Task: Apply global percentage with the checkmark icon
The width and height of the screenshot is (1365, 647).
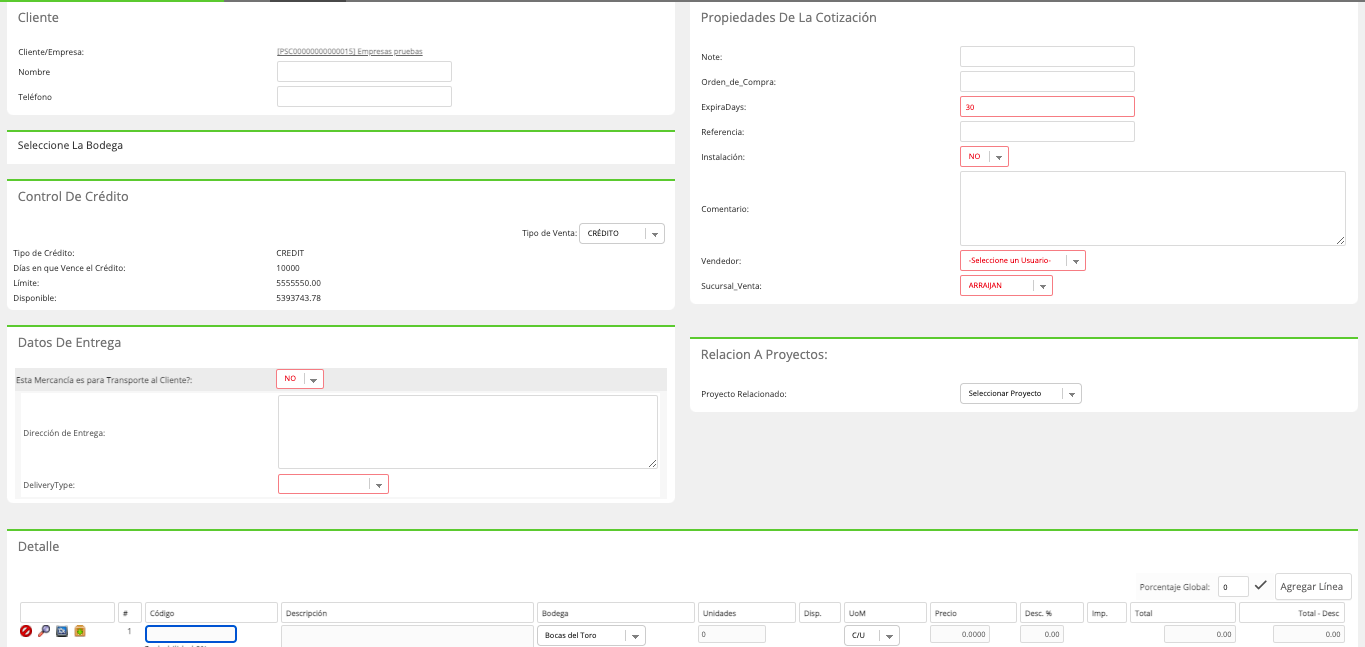Action: (1261, 585)
